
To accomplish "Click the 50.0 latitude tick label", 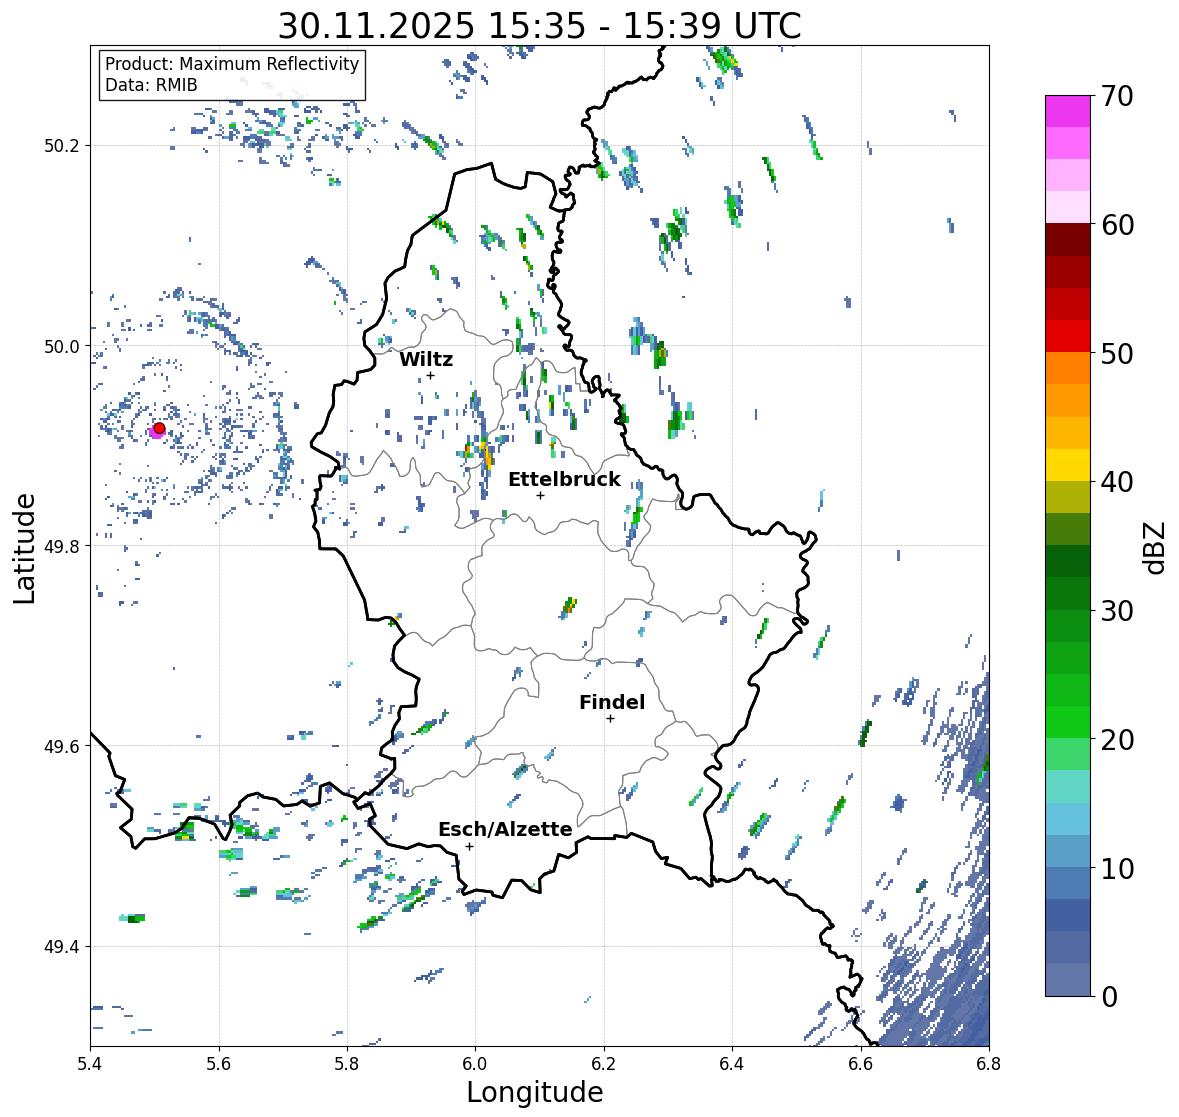I will [x=62, y=347].
